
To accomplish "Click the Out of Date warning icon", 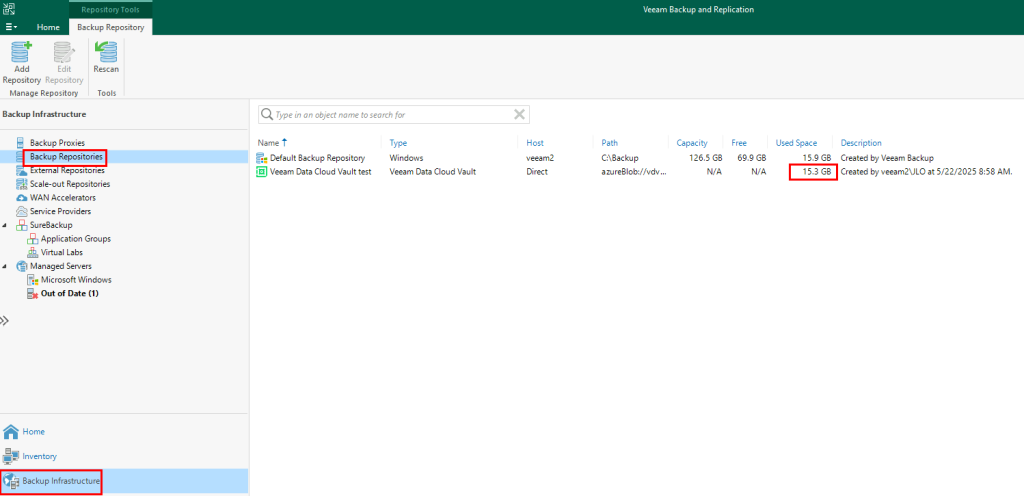I will click(33, 294).
